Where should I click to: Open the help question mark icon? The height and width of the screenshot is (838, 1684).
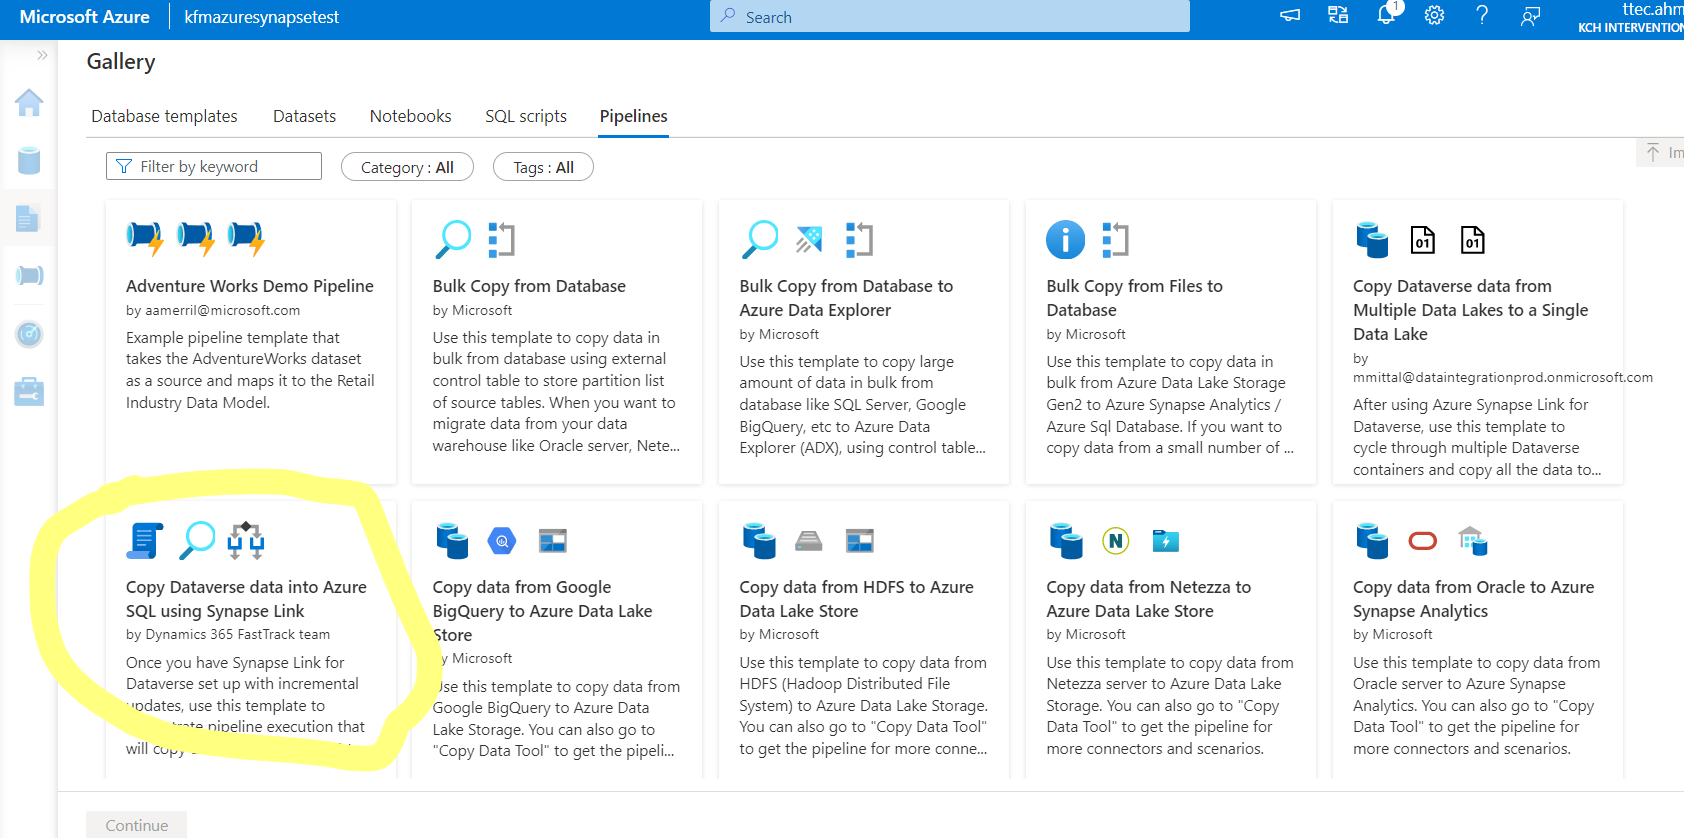point(1482,15)
